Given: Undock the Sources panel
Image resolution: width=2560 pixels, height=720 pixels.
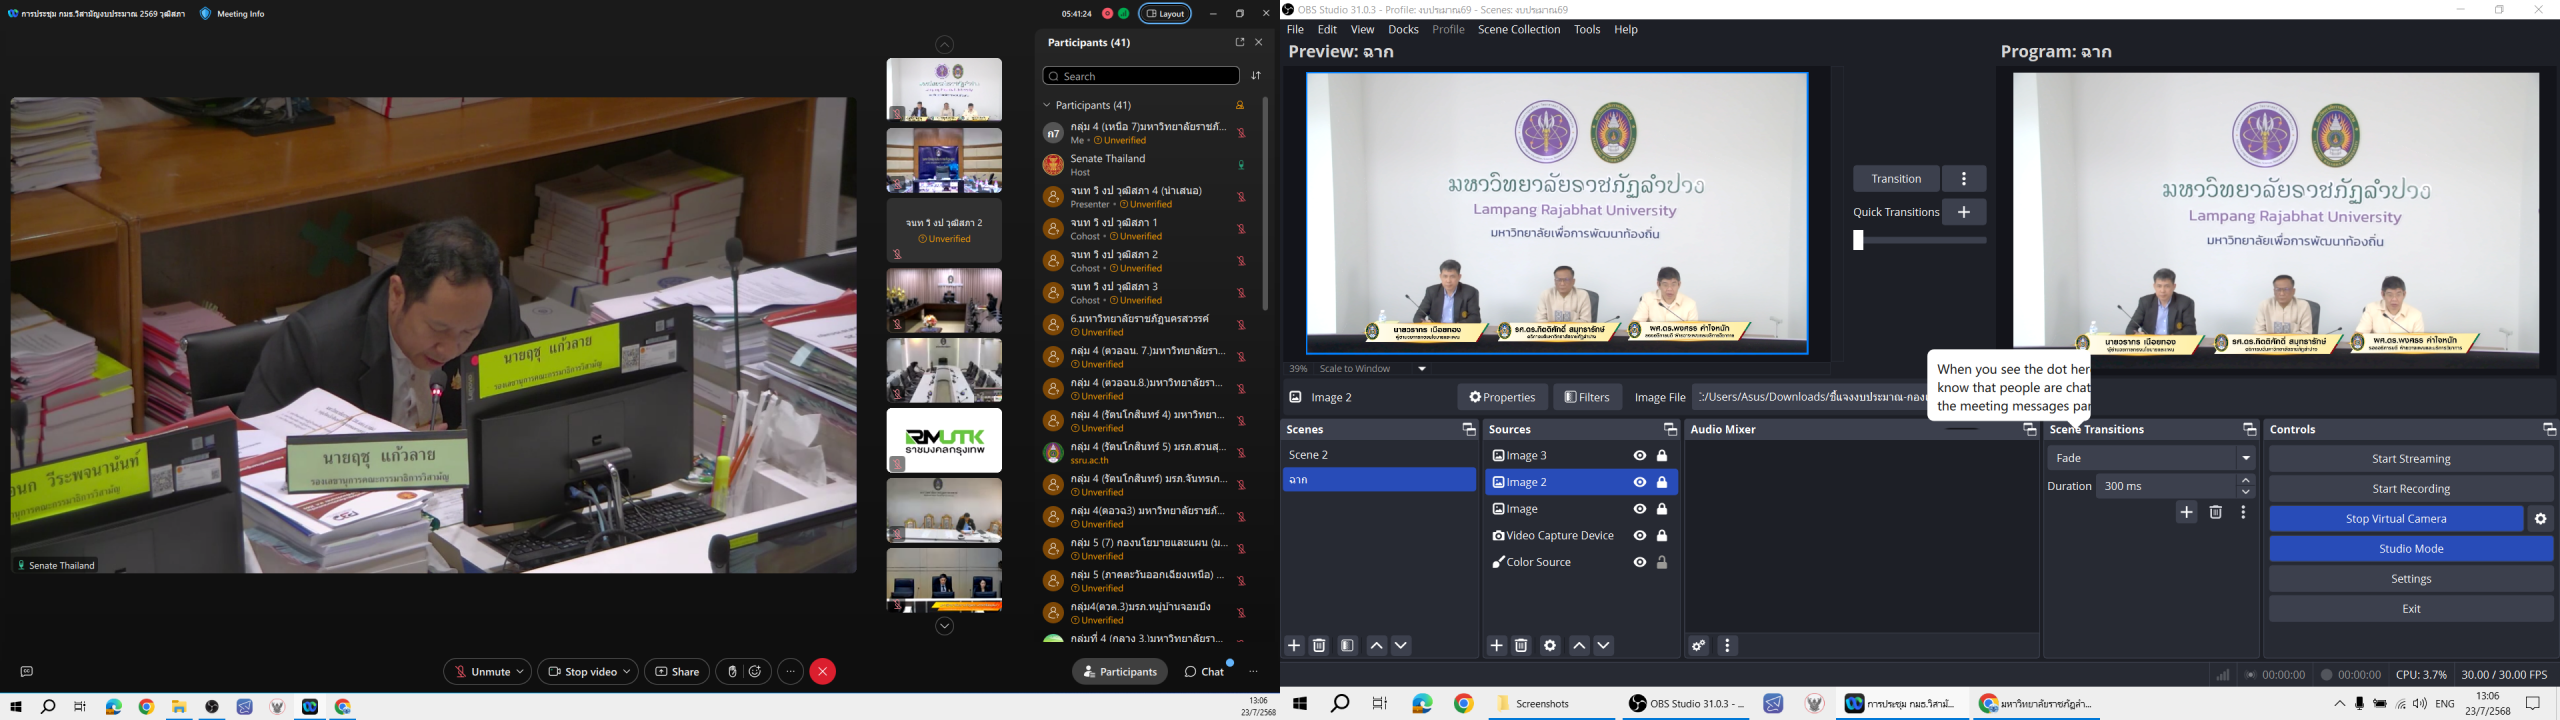Looking at the screenshot, I should coord(1670,430).
